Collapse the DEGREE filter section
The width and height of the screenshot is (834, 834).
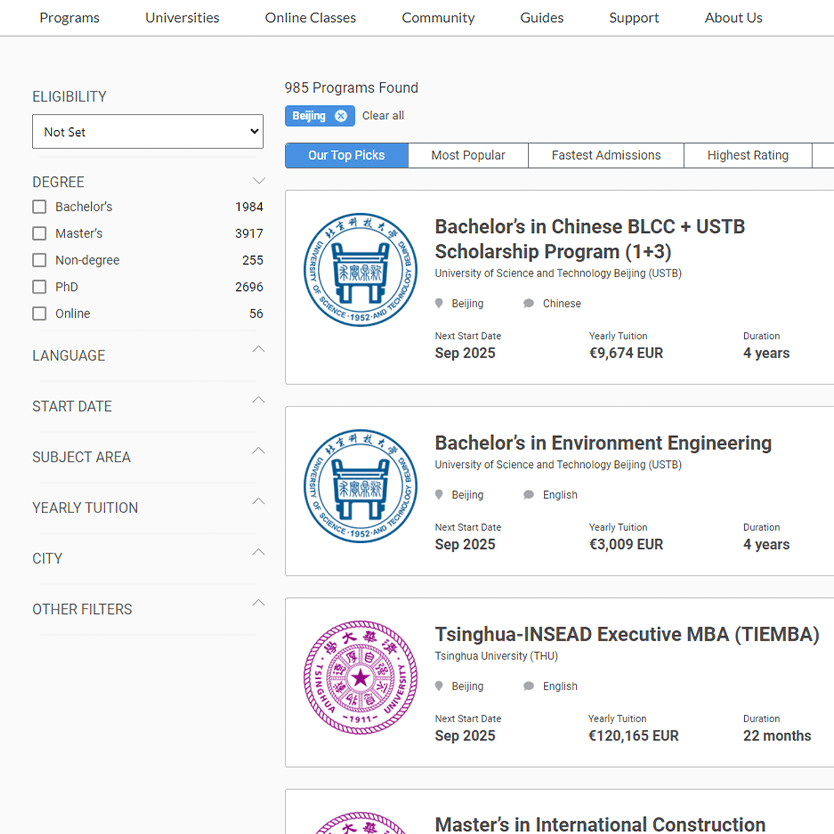click(259, 180)
